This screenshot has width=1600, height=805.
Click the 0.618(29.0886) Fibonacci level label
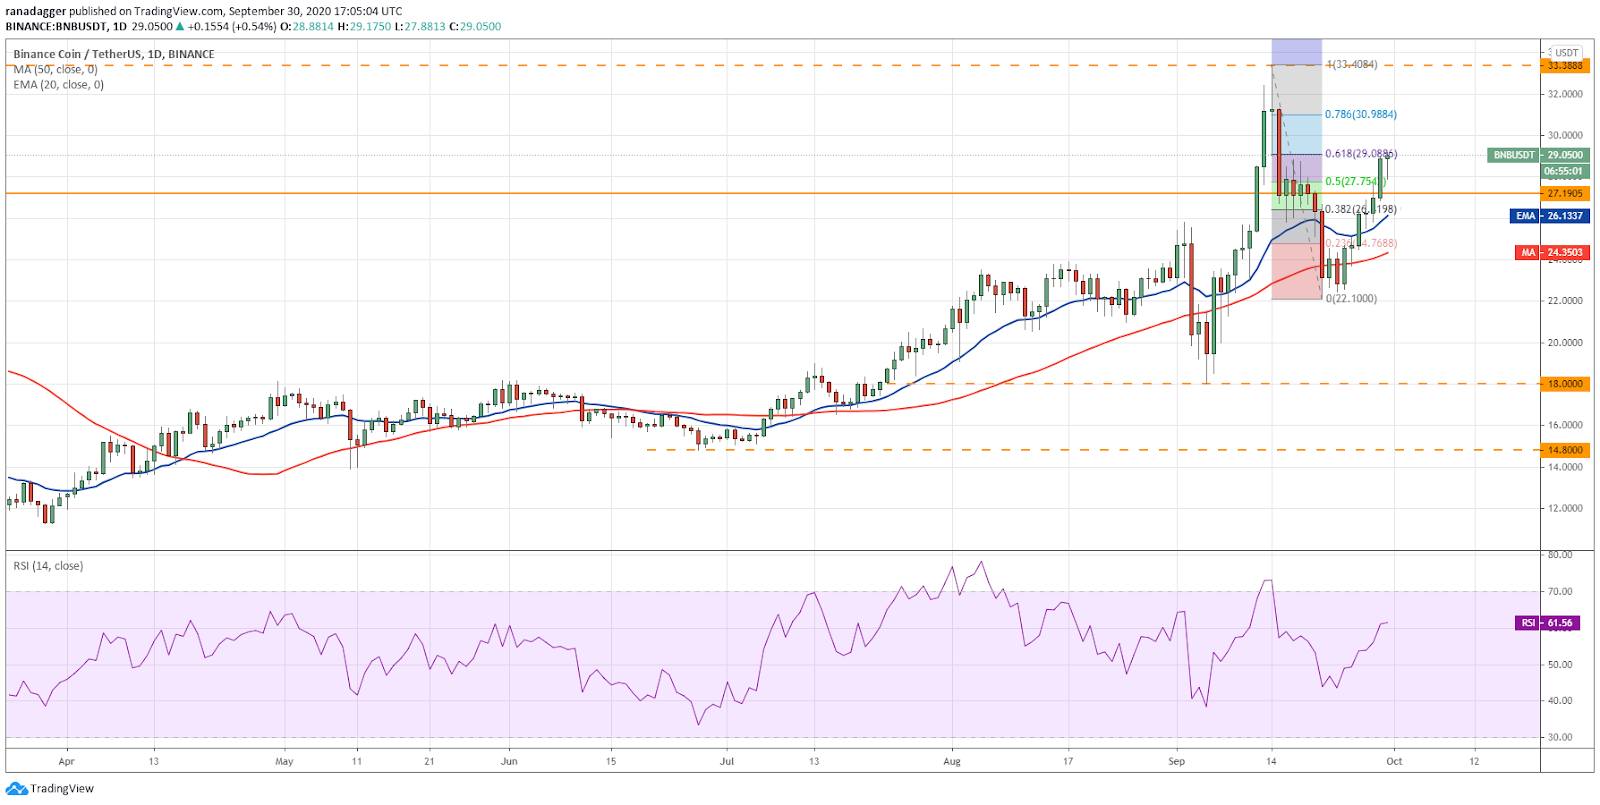click(x=1361, y=154)
